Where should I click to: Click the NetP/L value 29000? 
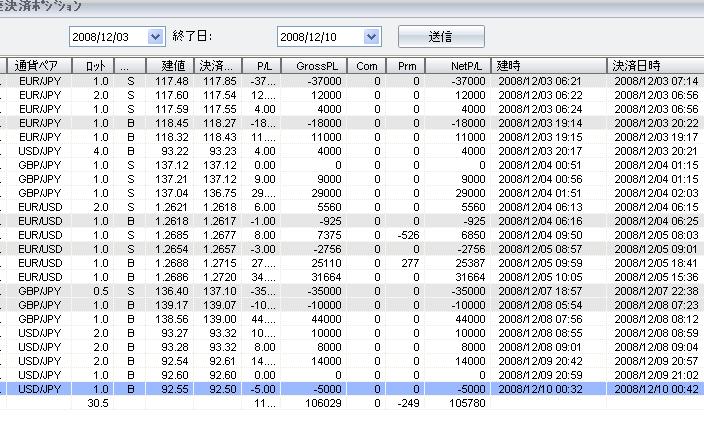click(x=470, y=193)
